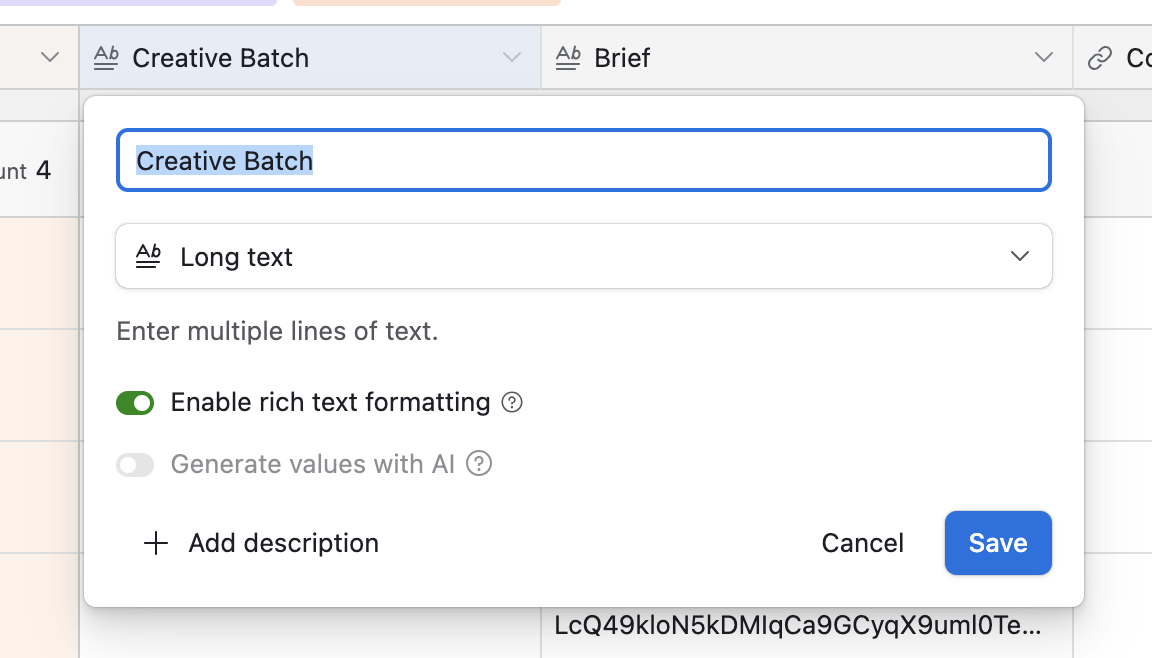Click the long text icon in field type selector
Viewport: 1152px width, 658px height.
pos(148,257)
